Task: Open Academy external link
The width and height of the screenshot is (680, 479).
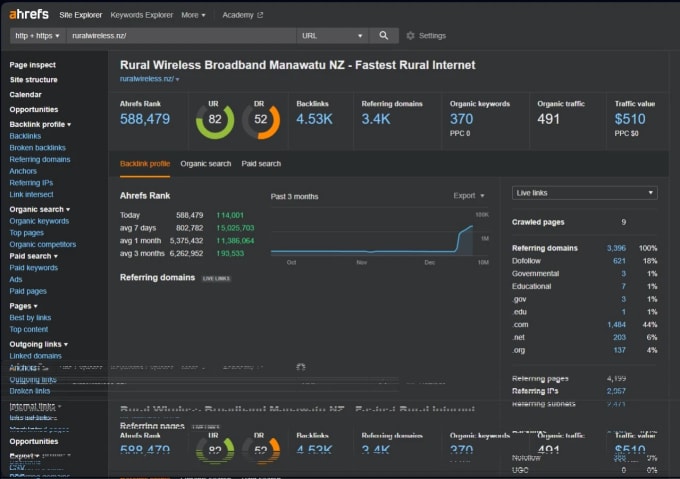Action: [x=242, y=15]
